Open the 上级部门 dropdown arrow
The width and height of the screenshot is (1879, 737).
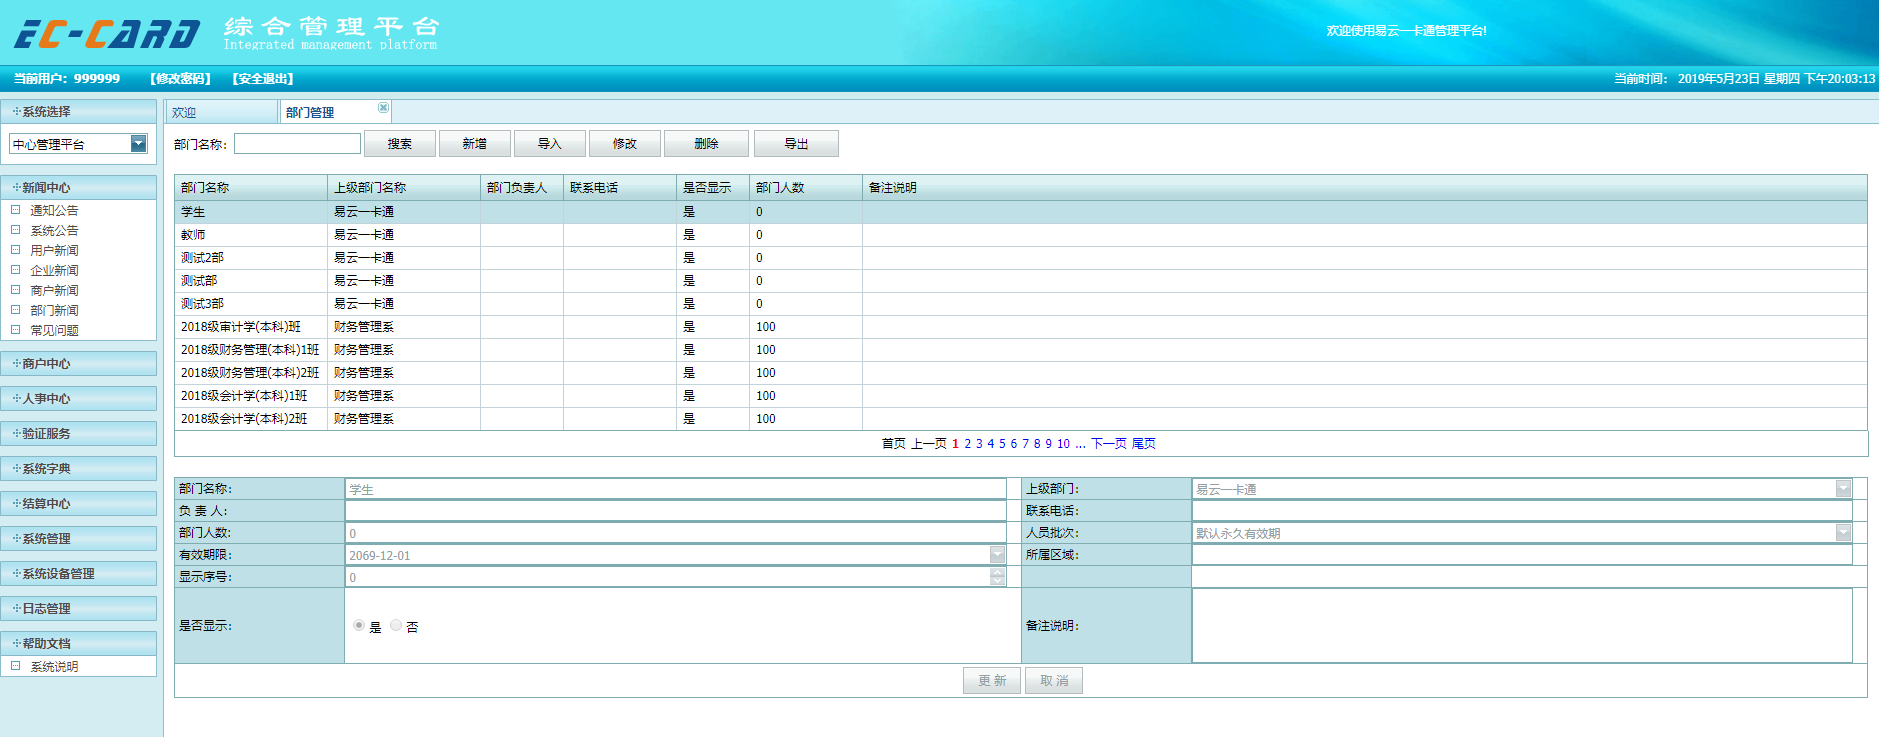click(x=1843, y=489)
